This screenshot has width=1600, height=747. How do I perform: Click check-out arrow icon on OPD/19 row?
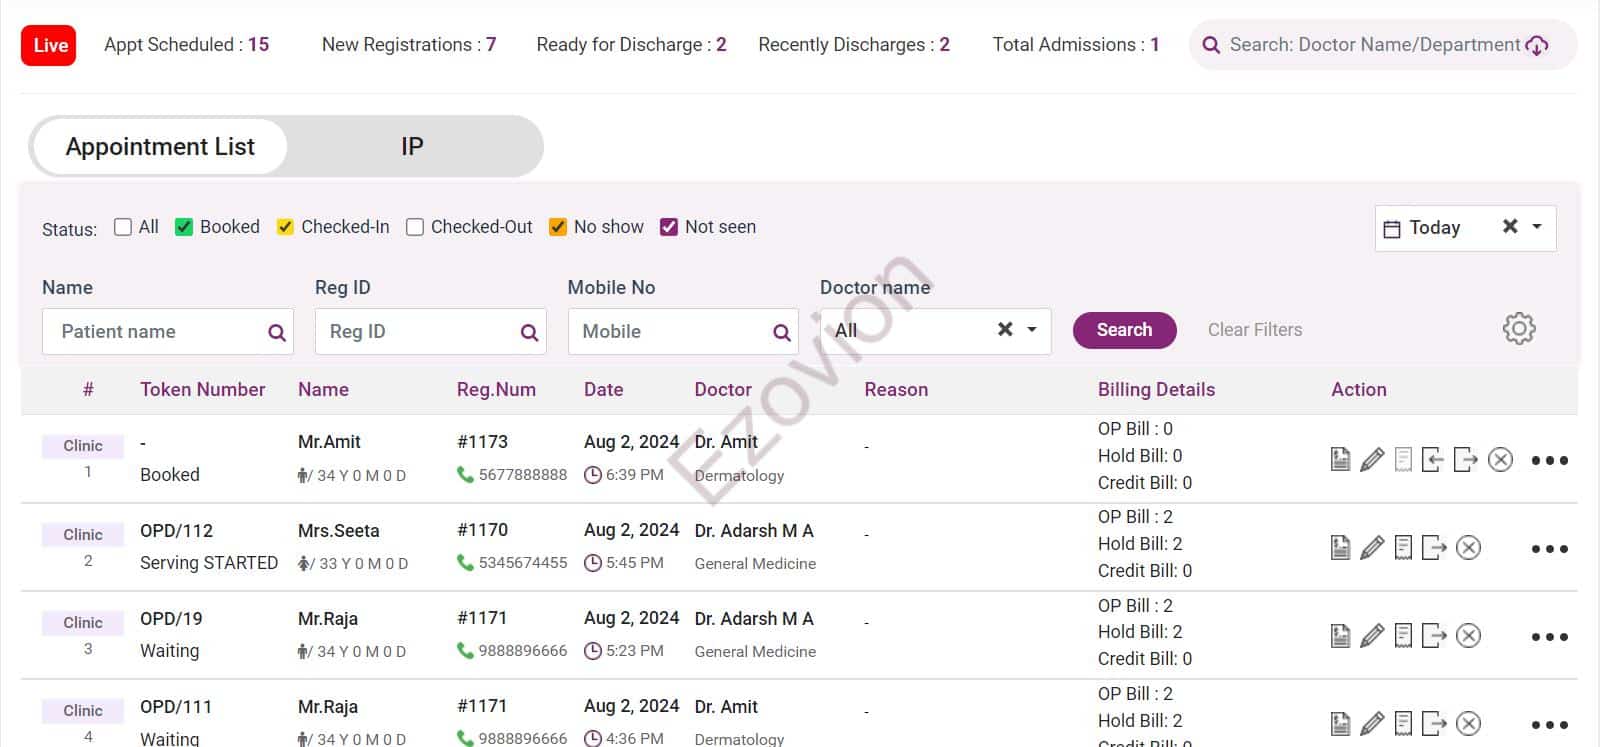tap(1434, 636)
